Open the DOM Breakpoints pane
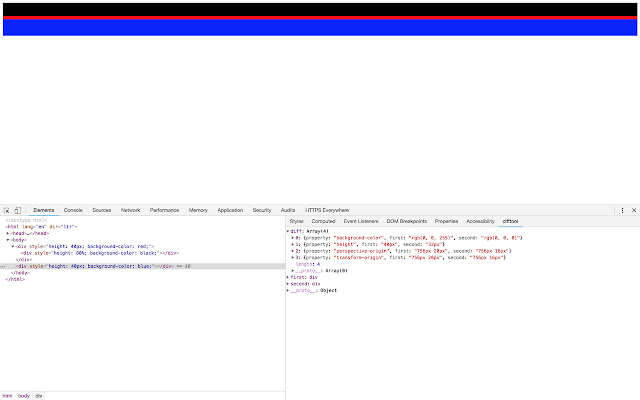Screen dimensions: 640x400 [407, 221]
